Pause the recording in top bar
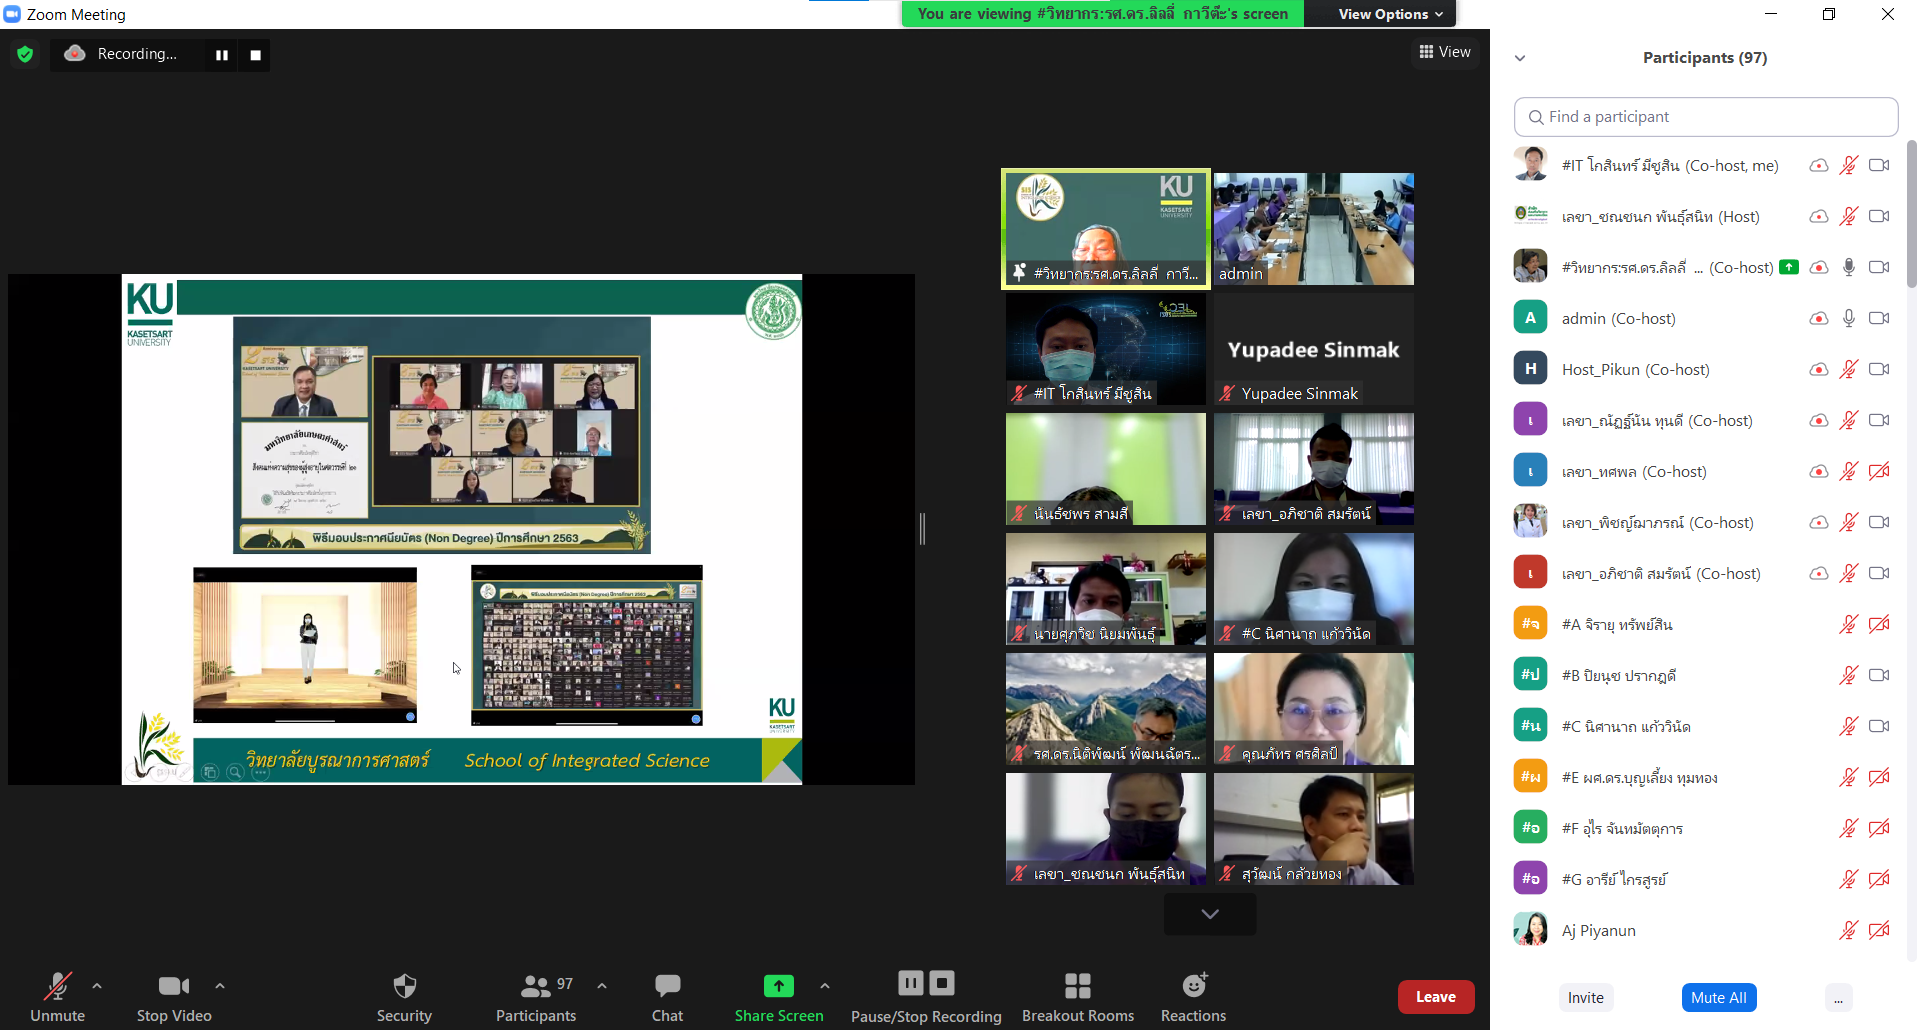The width and height of the screenshot is (1920, 1030). coord(222,55)
